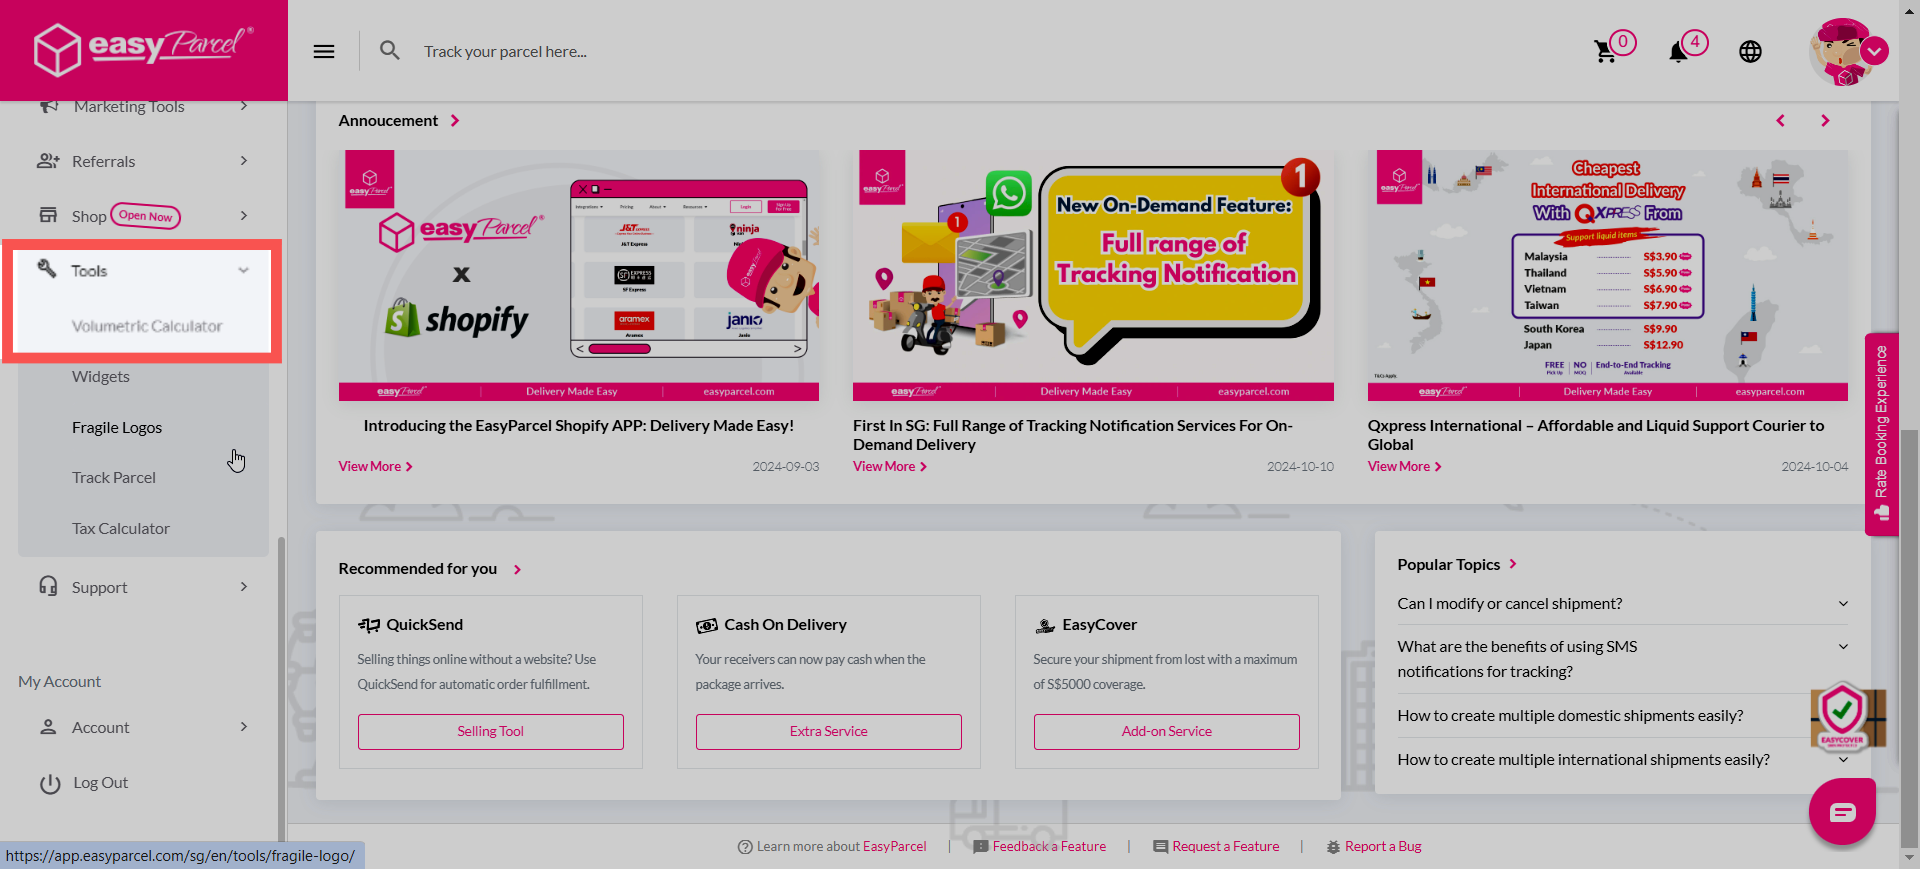Click the EasyParcel logo

tap(143, 48)
